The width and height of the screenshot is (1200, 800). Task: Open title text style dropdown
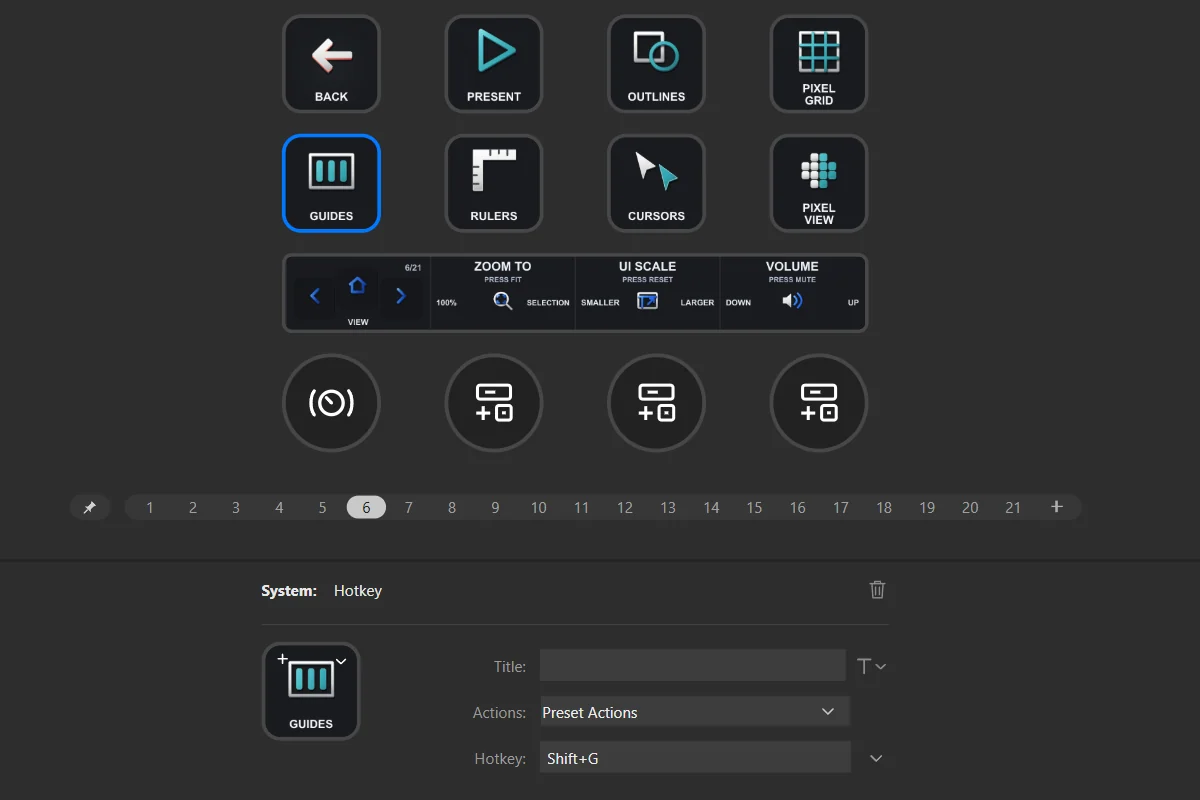(872, 666)
